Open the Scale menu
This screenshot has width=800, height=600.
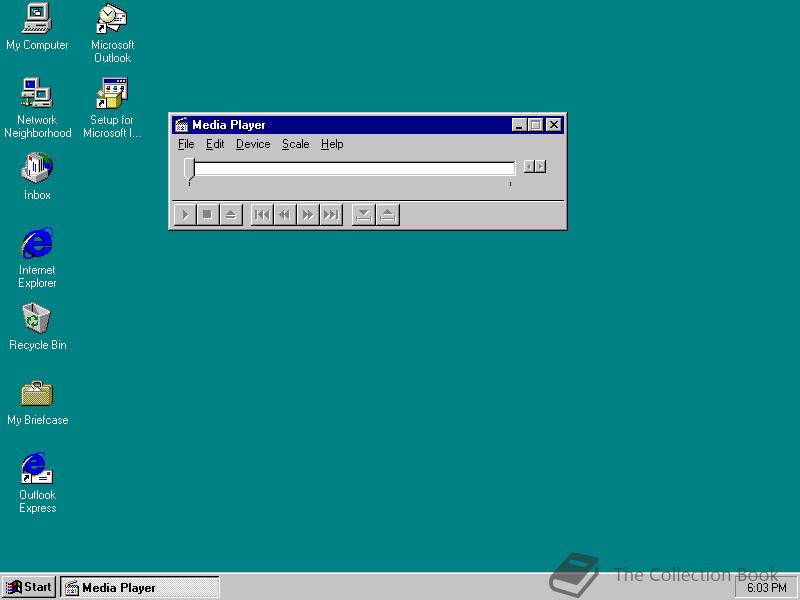point(296,144)
